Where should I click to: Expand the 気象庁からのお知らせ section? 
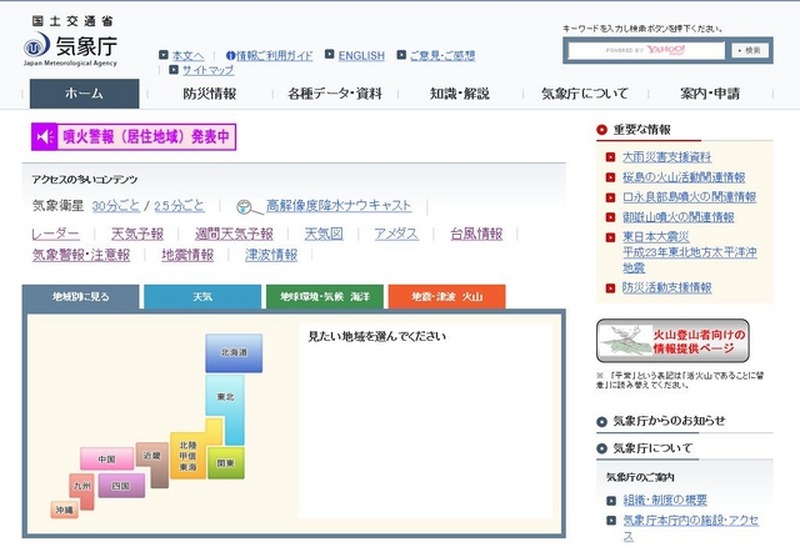pos(667,421)
